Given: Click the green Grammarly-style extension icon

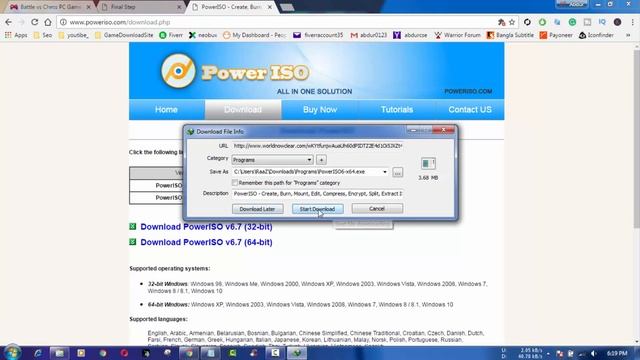Looking at the screenshot, I should (x=572, y=22).
